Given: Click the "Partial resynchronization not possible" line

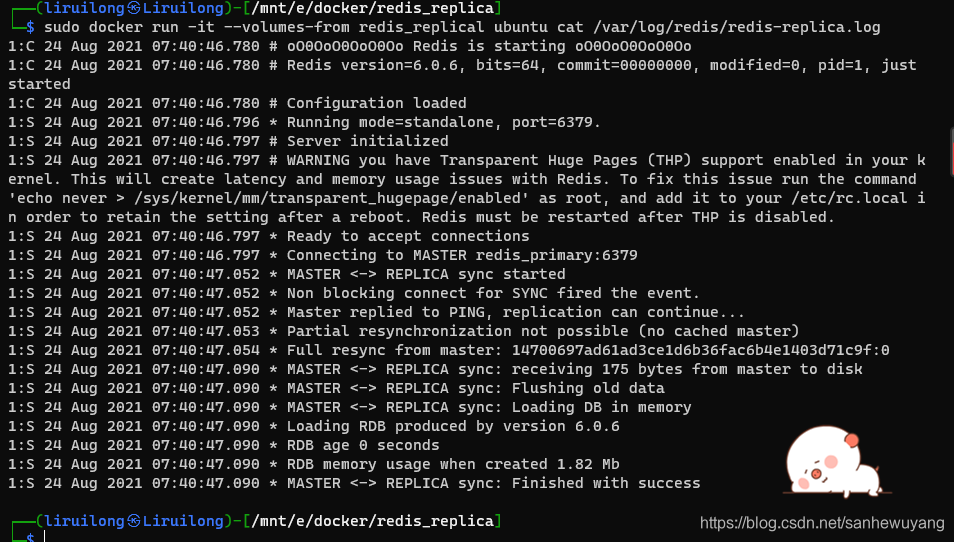Looking at the screenshot, I should point(543,331).
